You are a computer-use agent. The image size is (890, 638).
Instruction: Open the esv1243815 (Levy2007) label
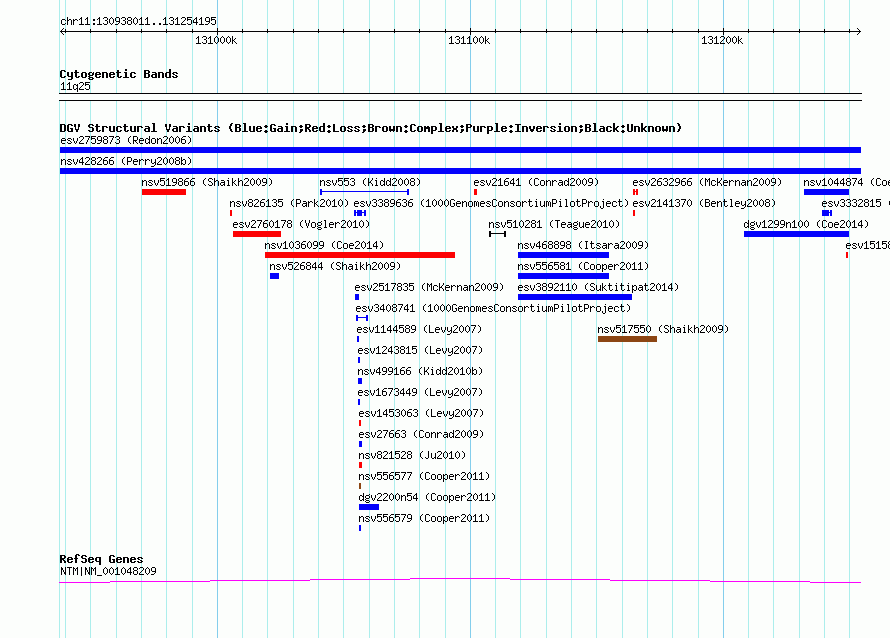[x=419, y=350]
